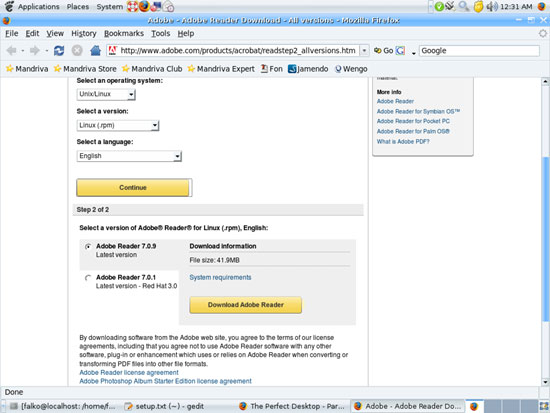Open Adobe Reader license agreement link

click(129, 372)
